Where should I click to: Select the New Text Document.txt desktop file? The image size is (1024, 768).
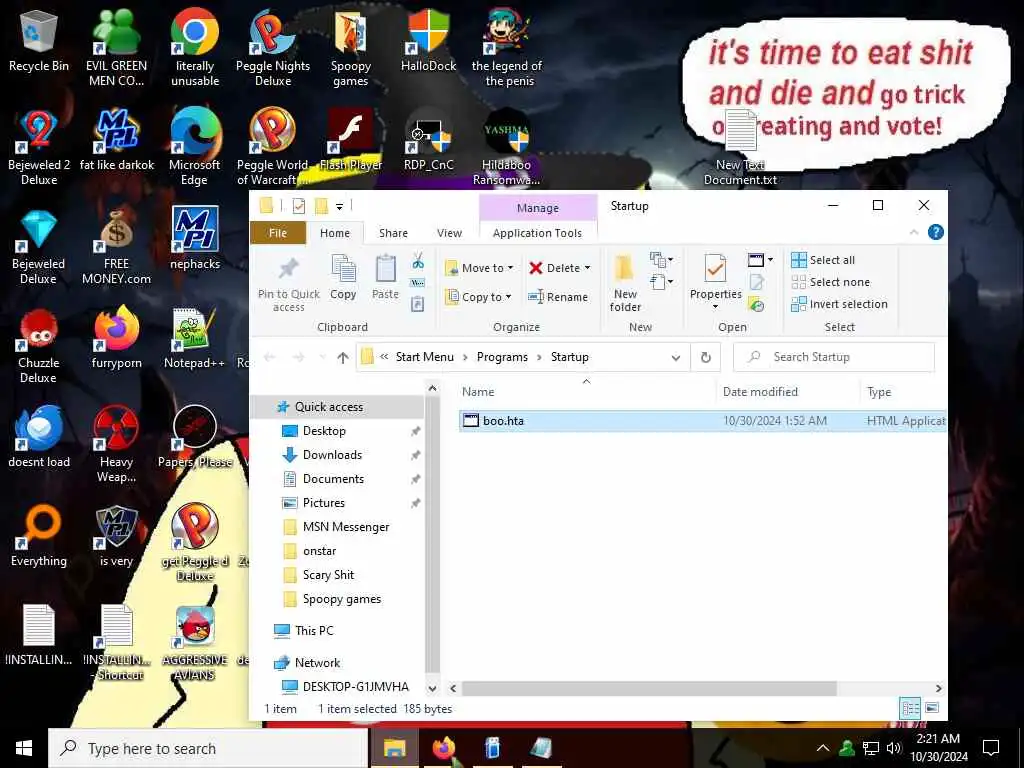tap(740, 148)
